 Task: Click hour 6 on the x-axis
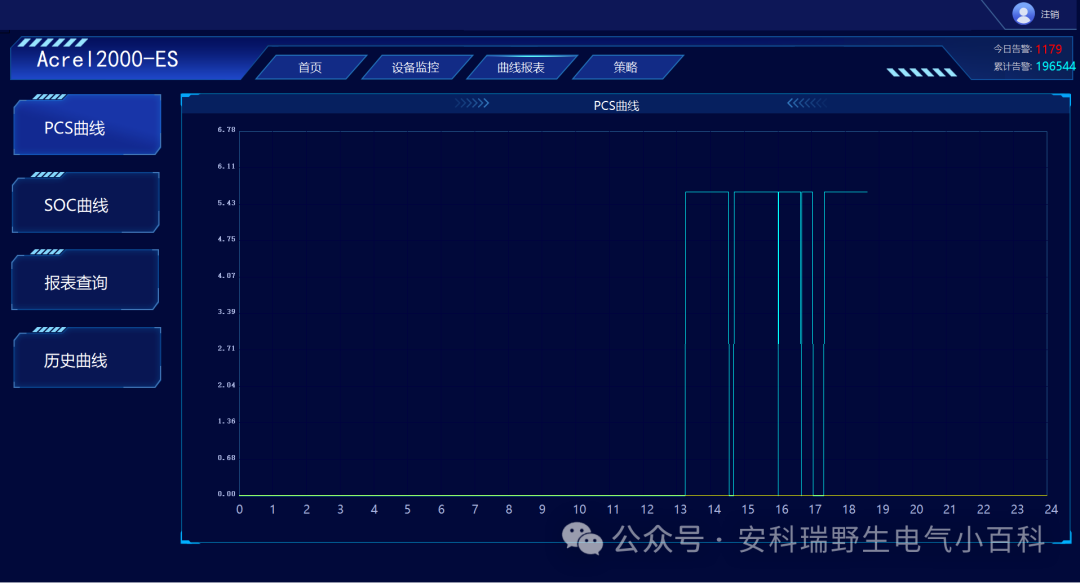(x=442, y=509)
